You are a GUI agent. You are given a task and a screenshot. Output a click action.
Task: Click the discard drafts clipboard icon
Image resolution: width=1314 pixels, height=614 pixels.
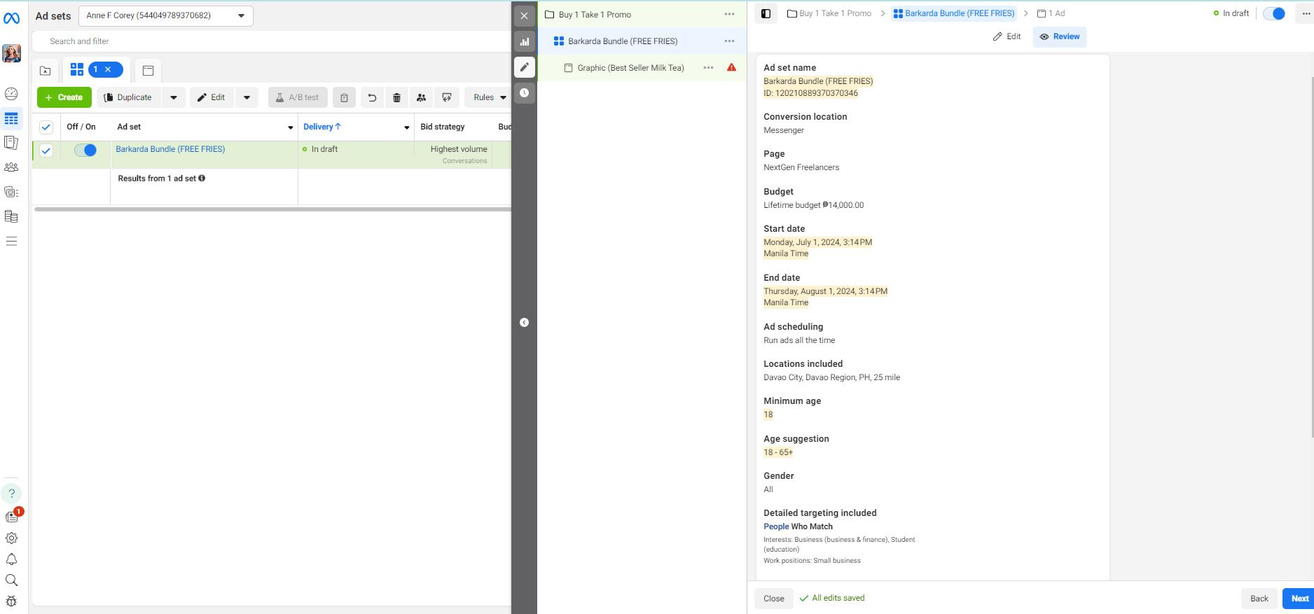pos(344,97)
